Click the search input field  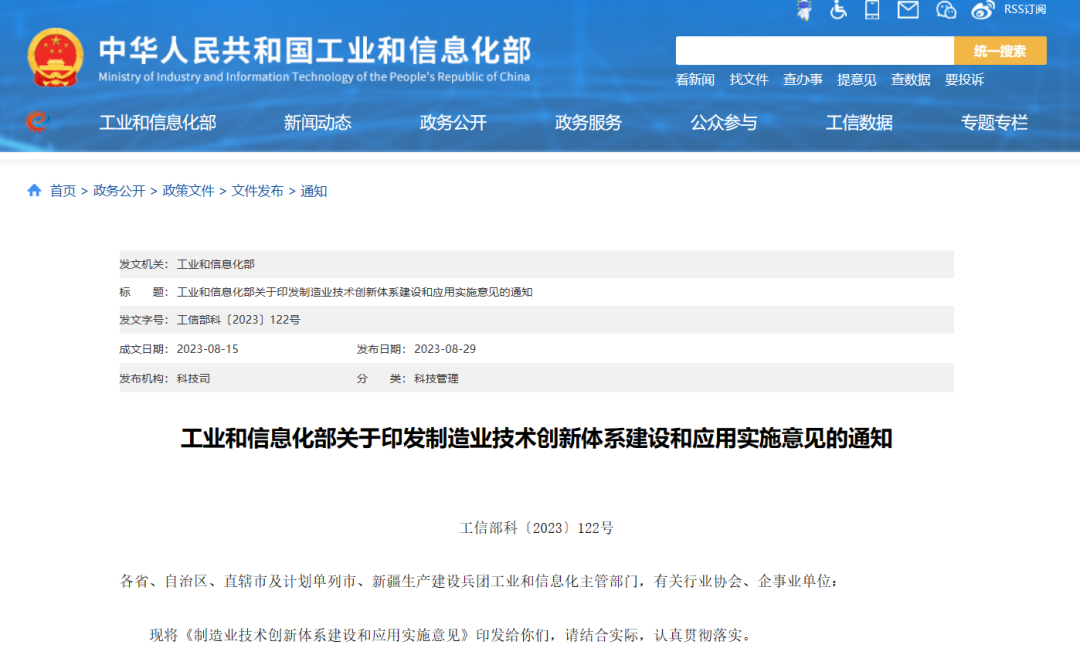(x=814, y=51)
